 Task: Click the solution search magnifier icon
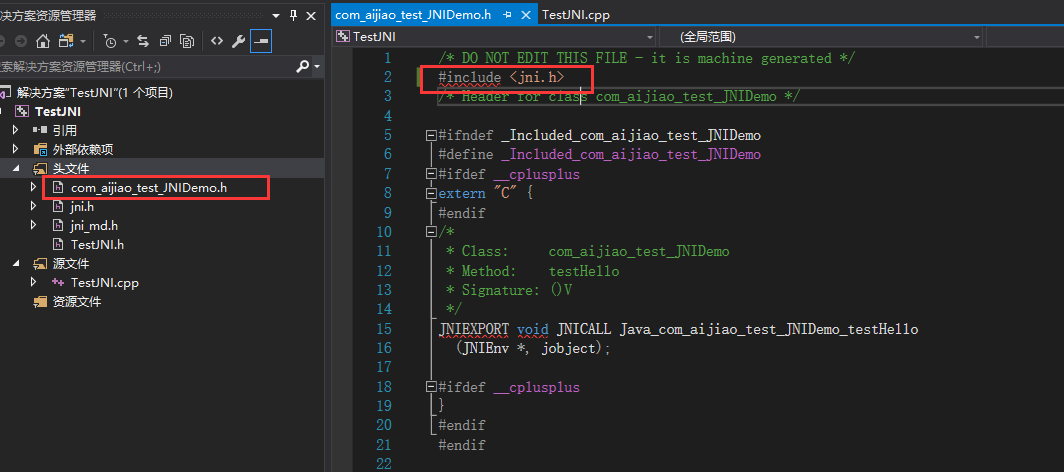point(303,66)
